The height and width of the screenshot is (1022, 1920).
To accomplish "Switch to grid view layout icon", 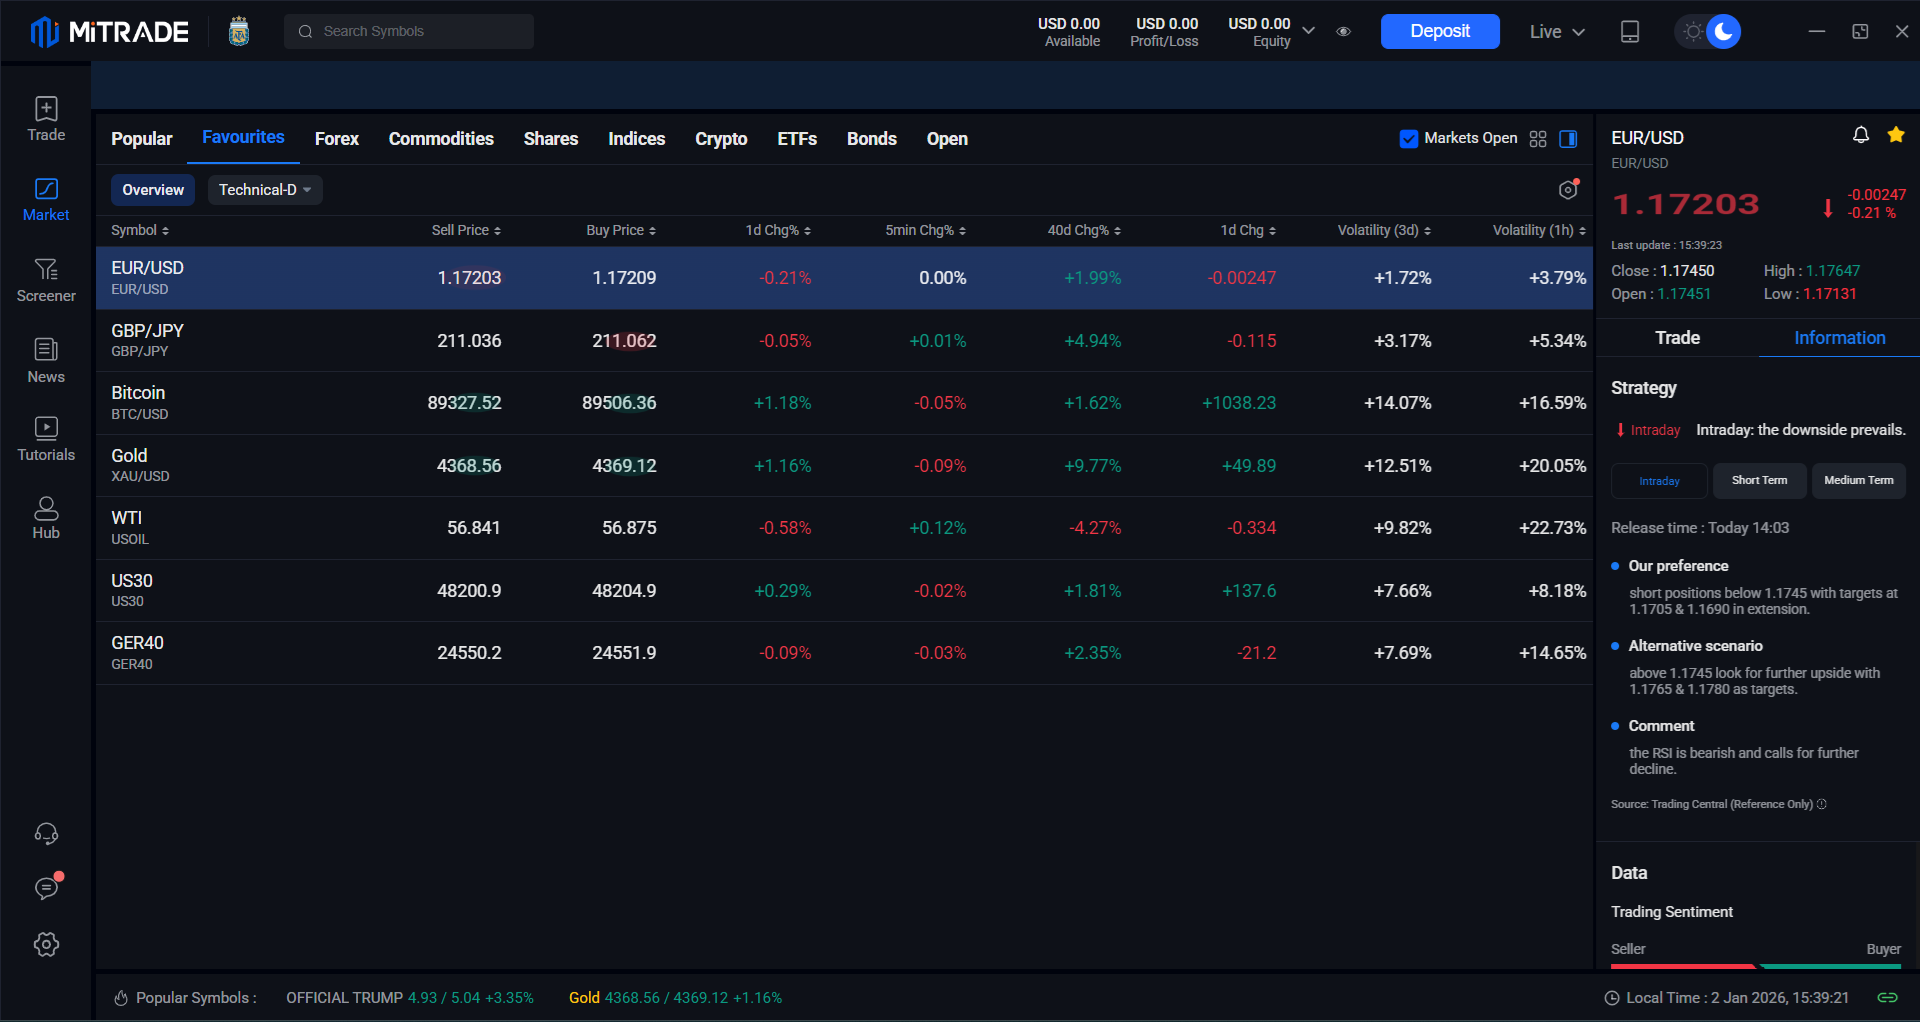I will point(1538,139).
